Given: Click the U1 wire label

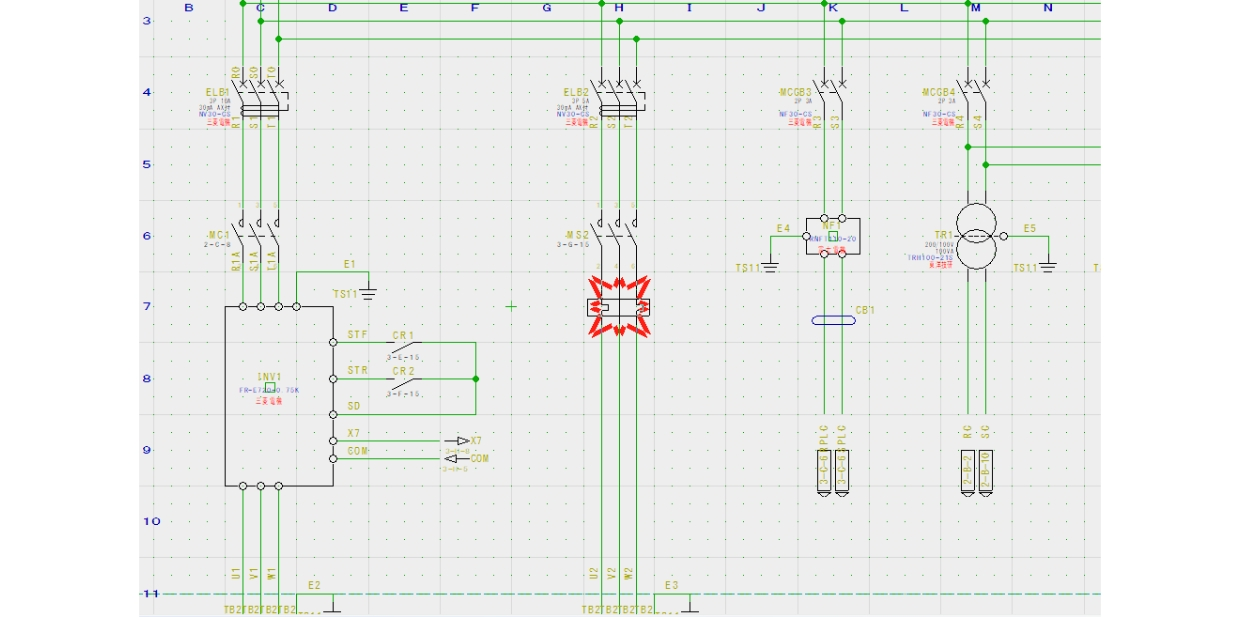Looking at the screenshot, I should [236, 574].
